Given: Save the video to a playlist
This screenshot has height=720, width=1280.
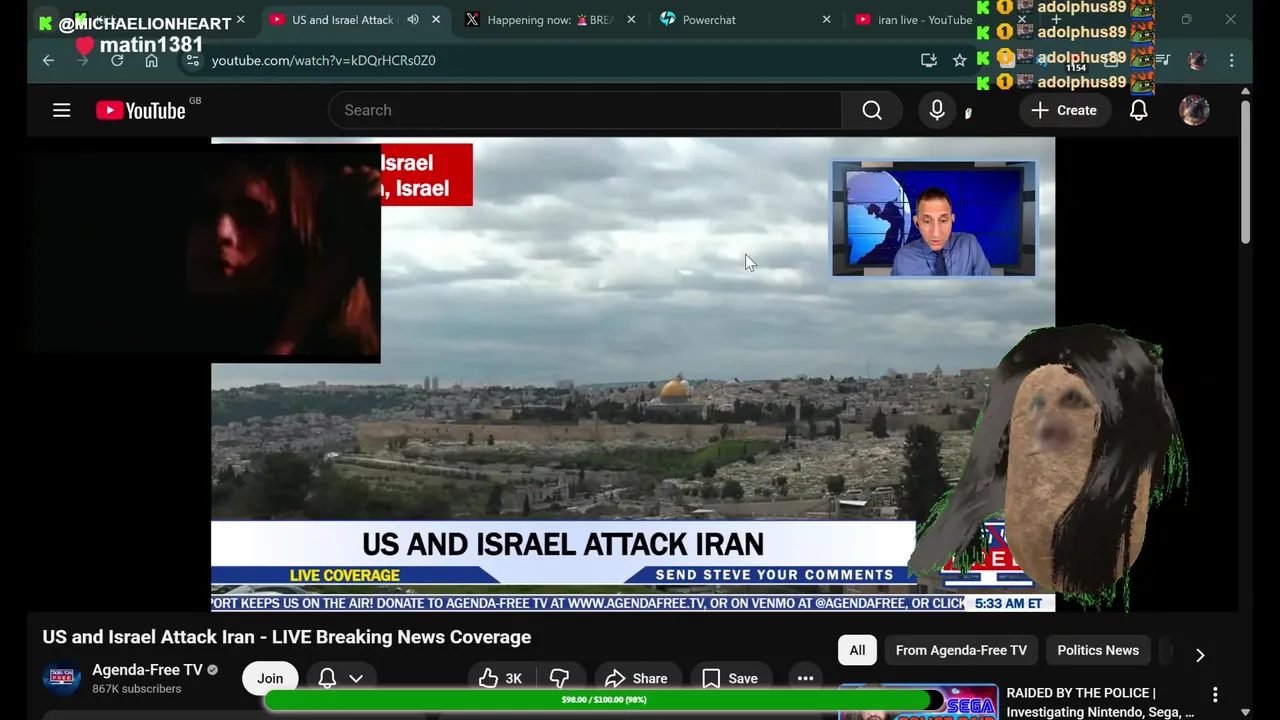Looking at the screenshot, I should coord(730,678).
